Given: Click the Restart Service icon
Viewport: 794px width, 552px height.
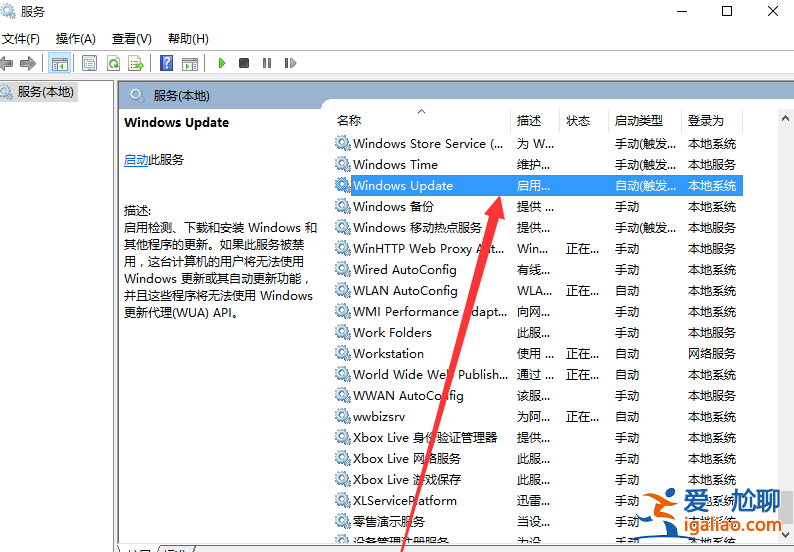Looking at the screenshot, I should pyautogui.click(x=290, y=63).
